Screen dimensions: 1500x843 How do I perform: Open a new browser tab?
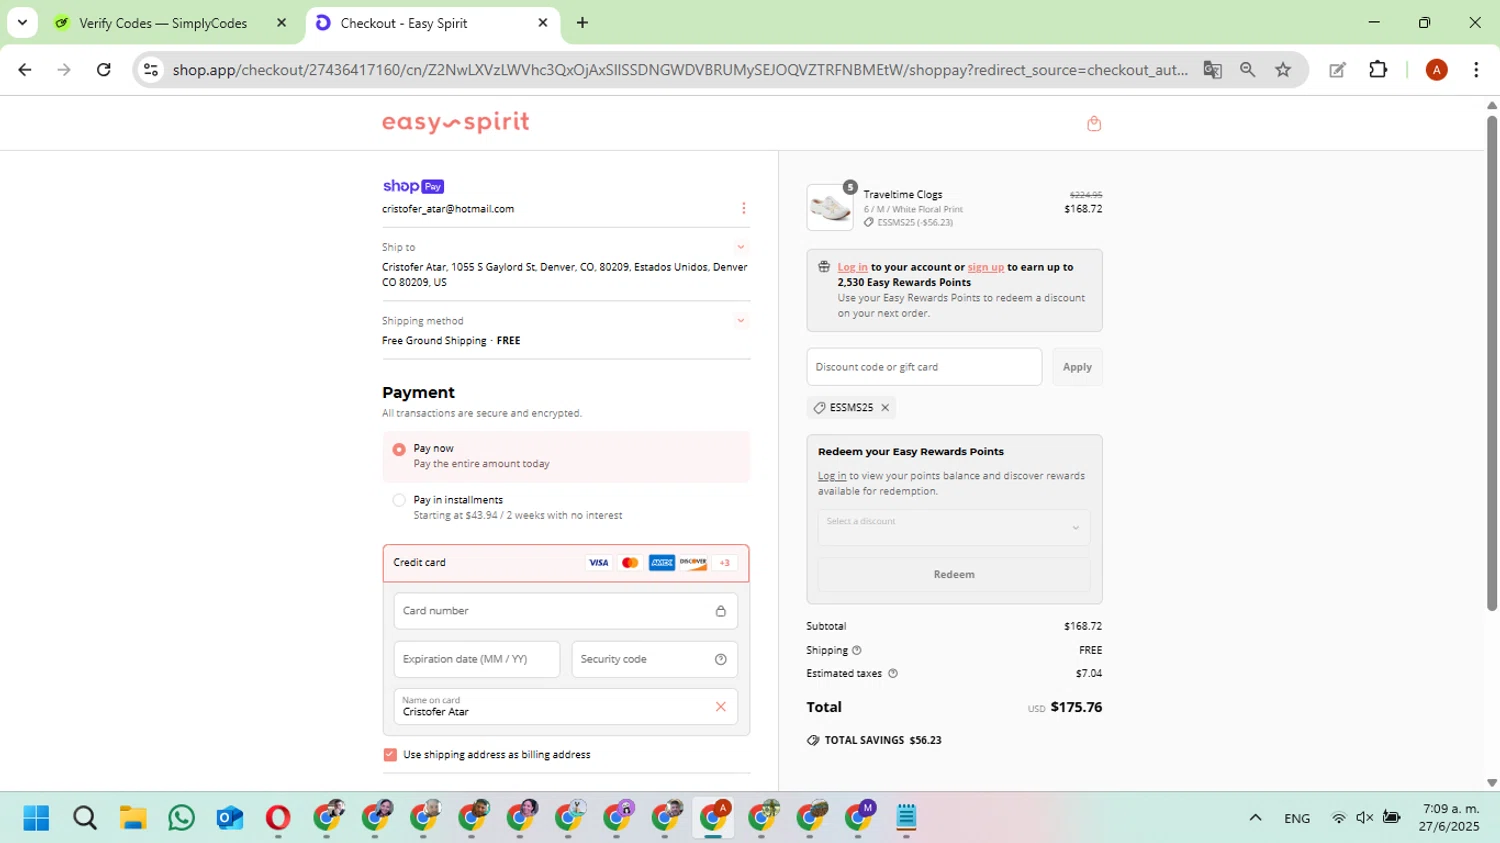pyautogui.click(x=582, y=23)
